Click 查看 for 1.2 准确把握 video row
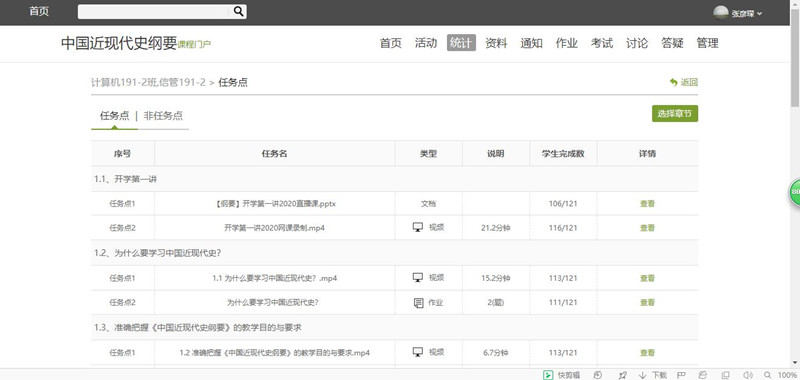Image resolution: width=800 pixels, height=380 pixels. point(647,352)
